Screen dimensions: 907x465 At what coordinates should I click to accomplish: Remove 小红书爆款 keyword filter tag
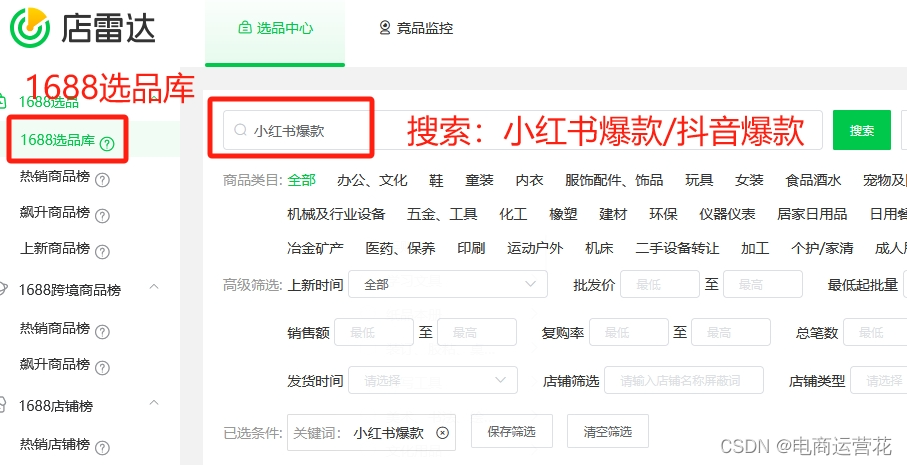pyautogui.click(x=443, y=433)
